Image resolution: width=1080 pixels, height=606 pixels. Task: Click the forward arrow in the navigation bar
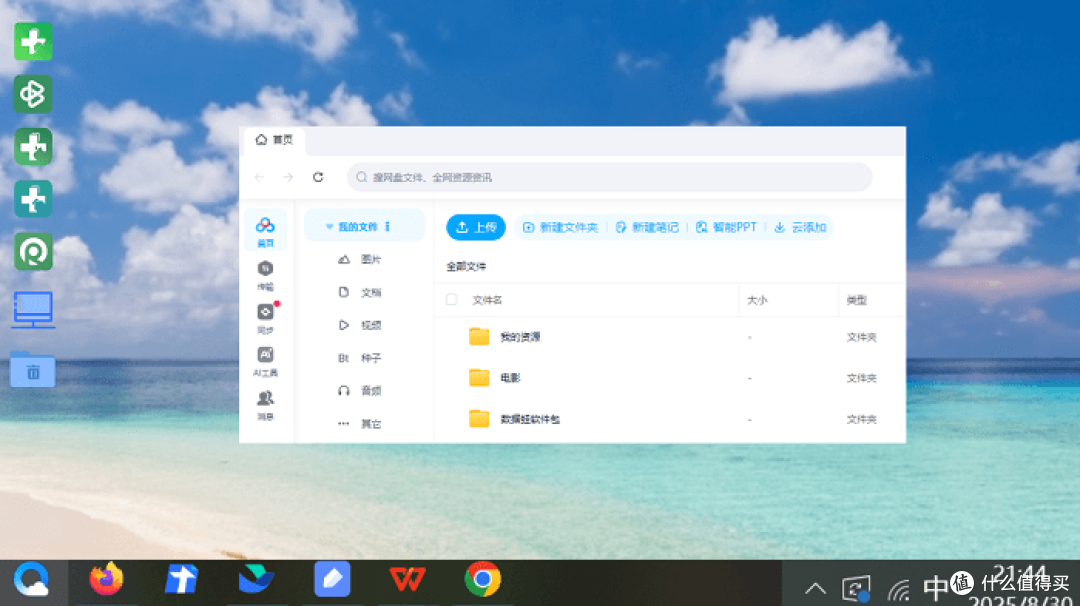point(288,178)
